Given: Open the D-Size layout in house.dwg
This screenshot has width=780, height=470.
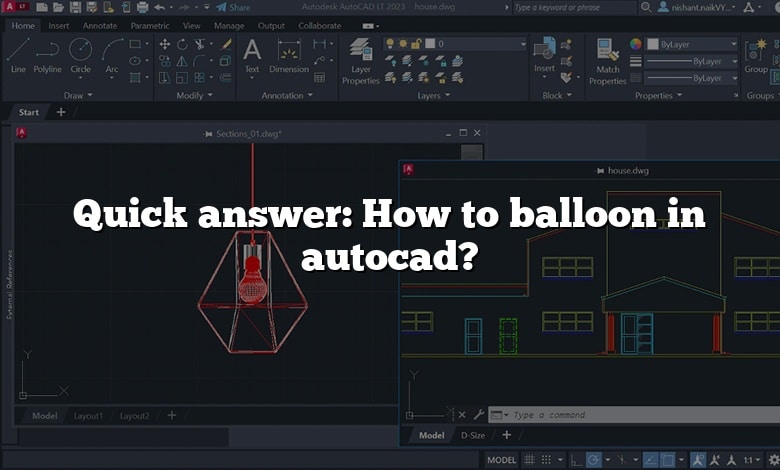Looking at the screenshot, I should (473, 435).
